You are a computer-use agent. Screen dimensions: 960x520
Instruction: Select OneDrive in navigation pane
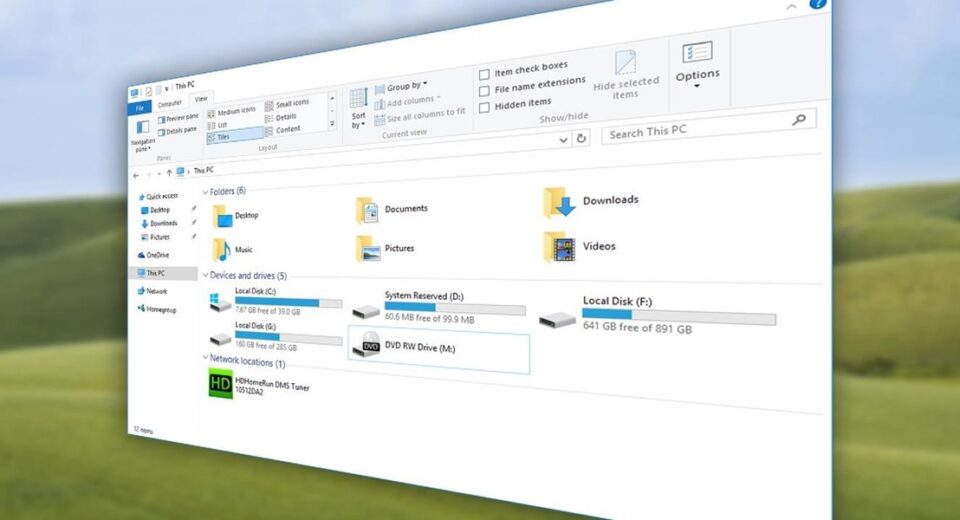point(153,255)
